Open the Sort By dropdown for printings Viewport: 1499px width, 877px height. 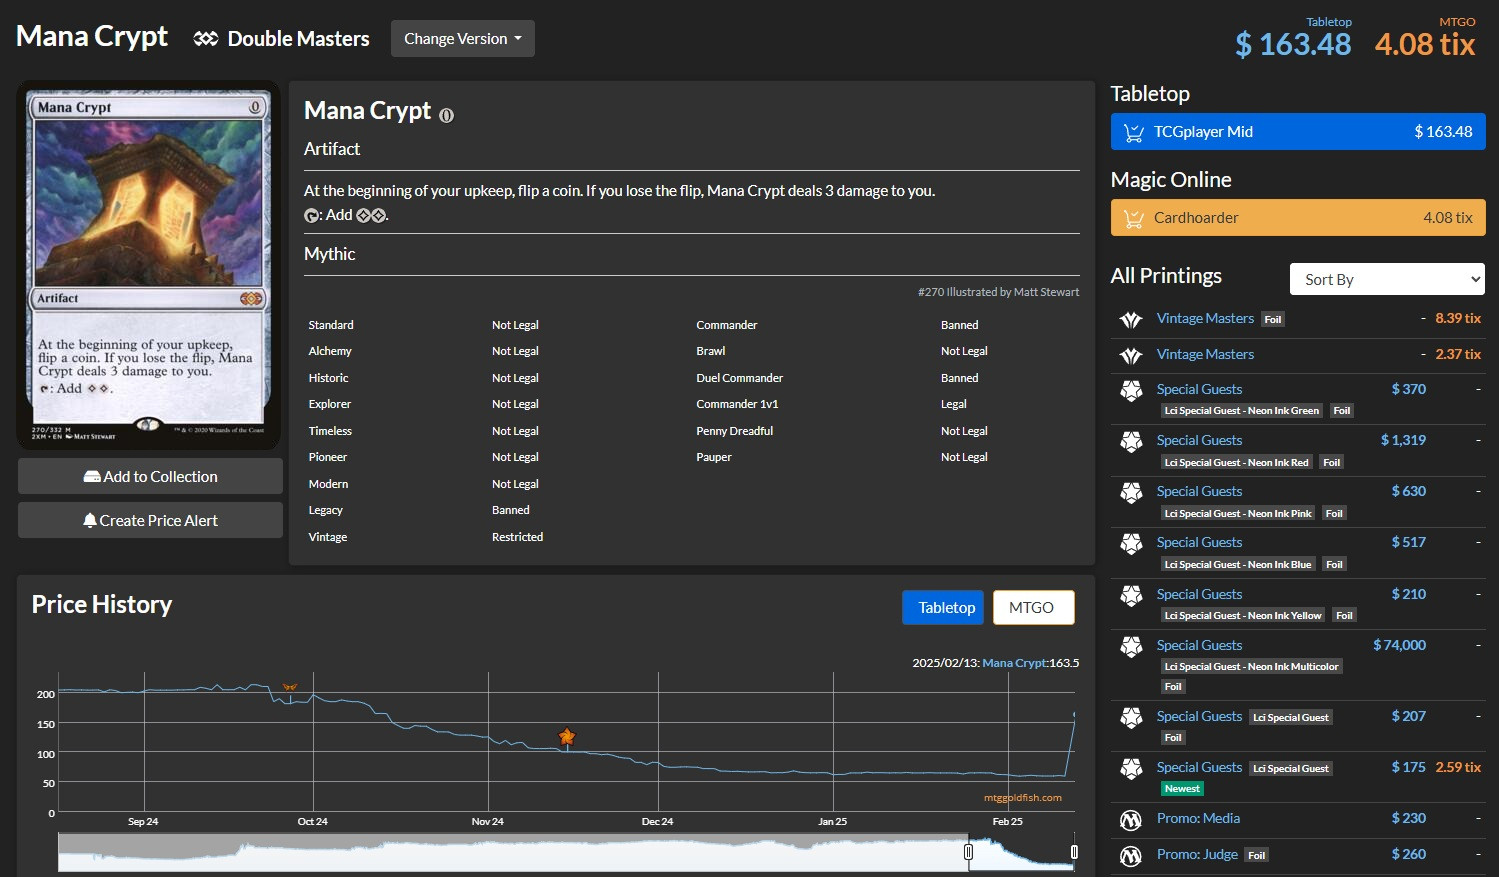pyautogui.click(x=1387, y=280)
